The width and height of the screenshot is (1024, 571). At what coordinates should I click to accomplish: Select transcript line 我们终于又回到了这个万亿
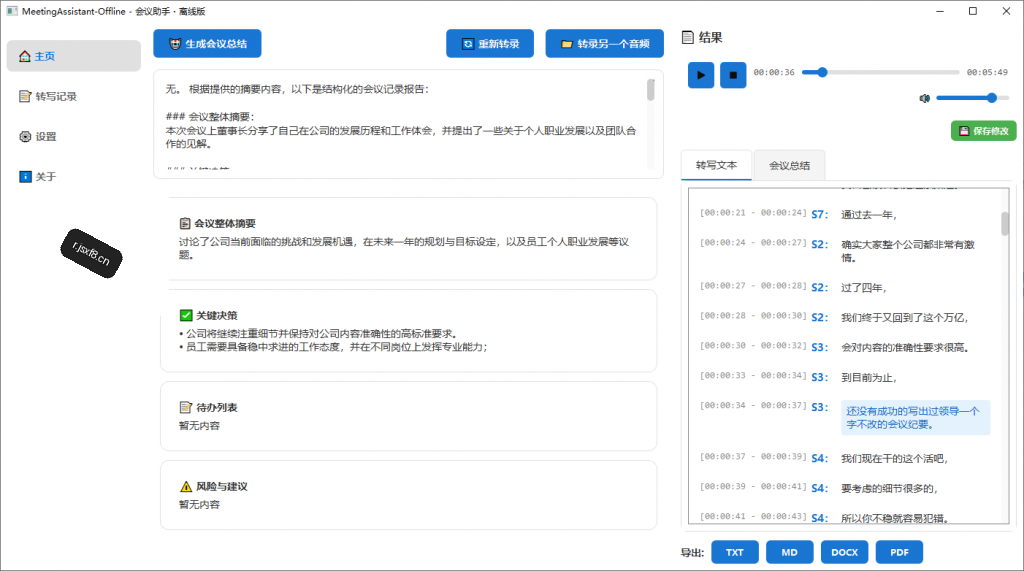[904, 318]
